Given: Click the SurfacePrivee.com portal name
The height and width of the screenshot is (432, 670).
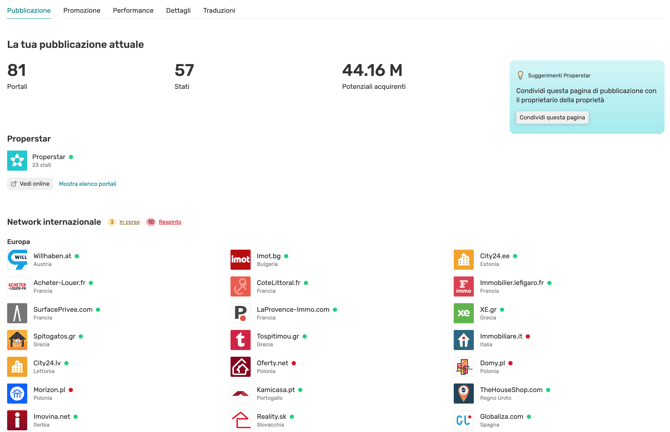Looking at the screenshot, I should [x=63, y=309].
